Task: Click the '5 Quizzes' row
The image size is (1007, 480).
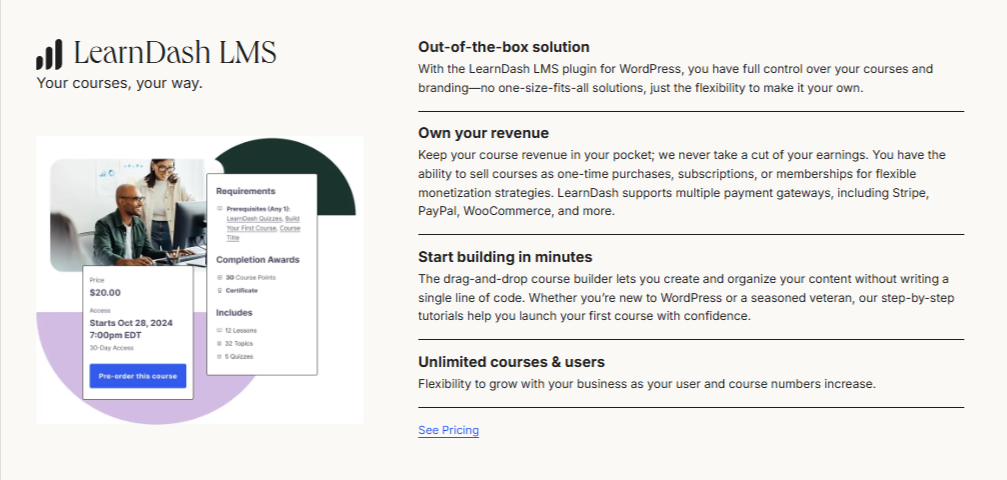Action: click(234, 356)
